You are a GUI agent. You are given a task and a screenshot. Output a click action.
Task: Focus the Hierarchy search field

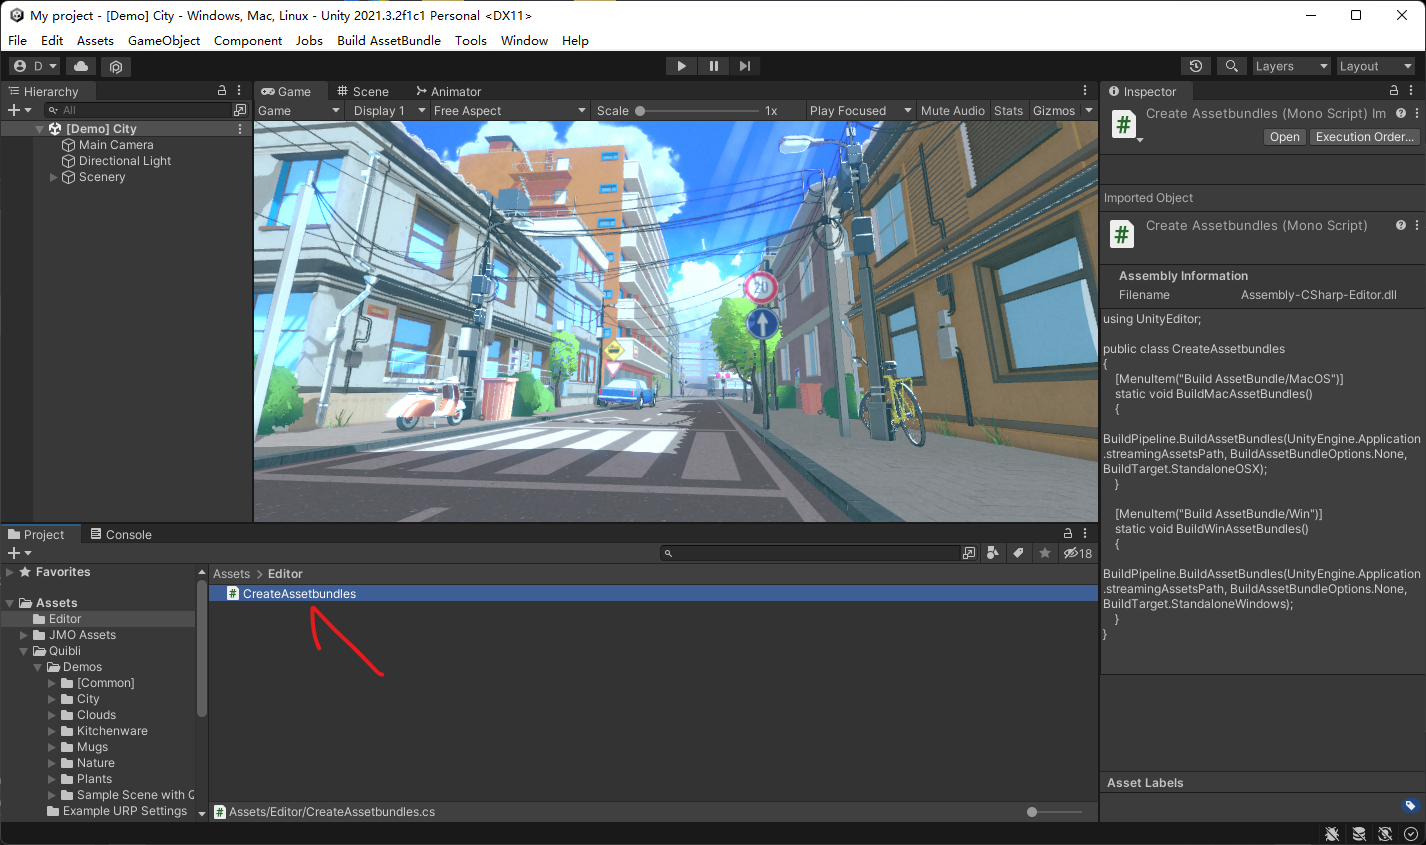pos(138,110)
